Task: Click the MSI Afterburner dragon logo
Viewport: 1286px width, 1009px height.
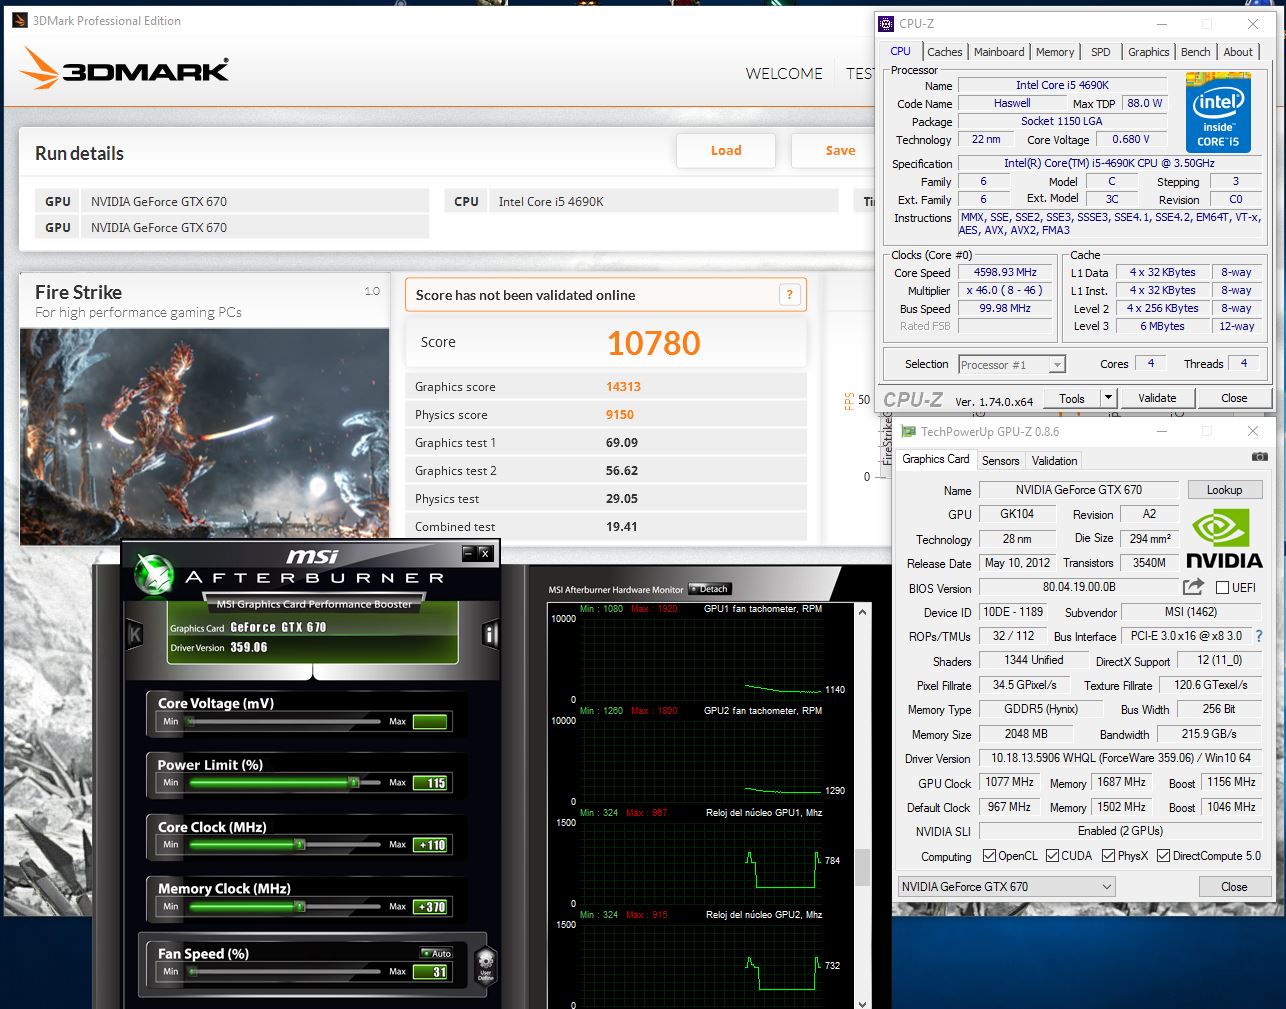Action: [153, 574]
